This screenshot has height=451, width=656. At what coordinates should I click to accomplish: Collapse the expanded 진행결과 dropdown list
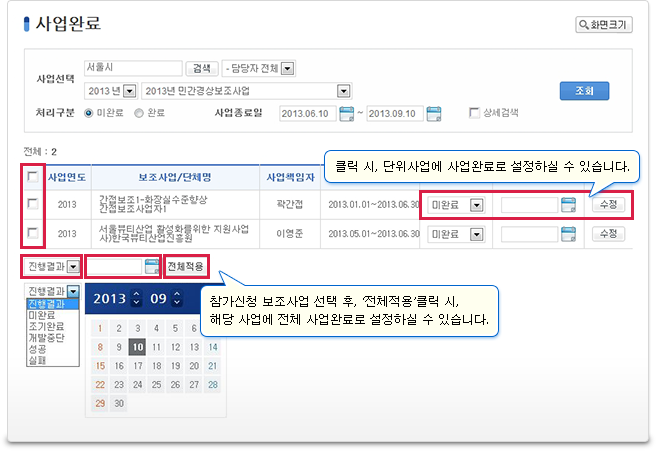point(73,291)
